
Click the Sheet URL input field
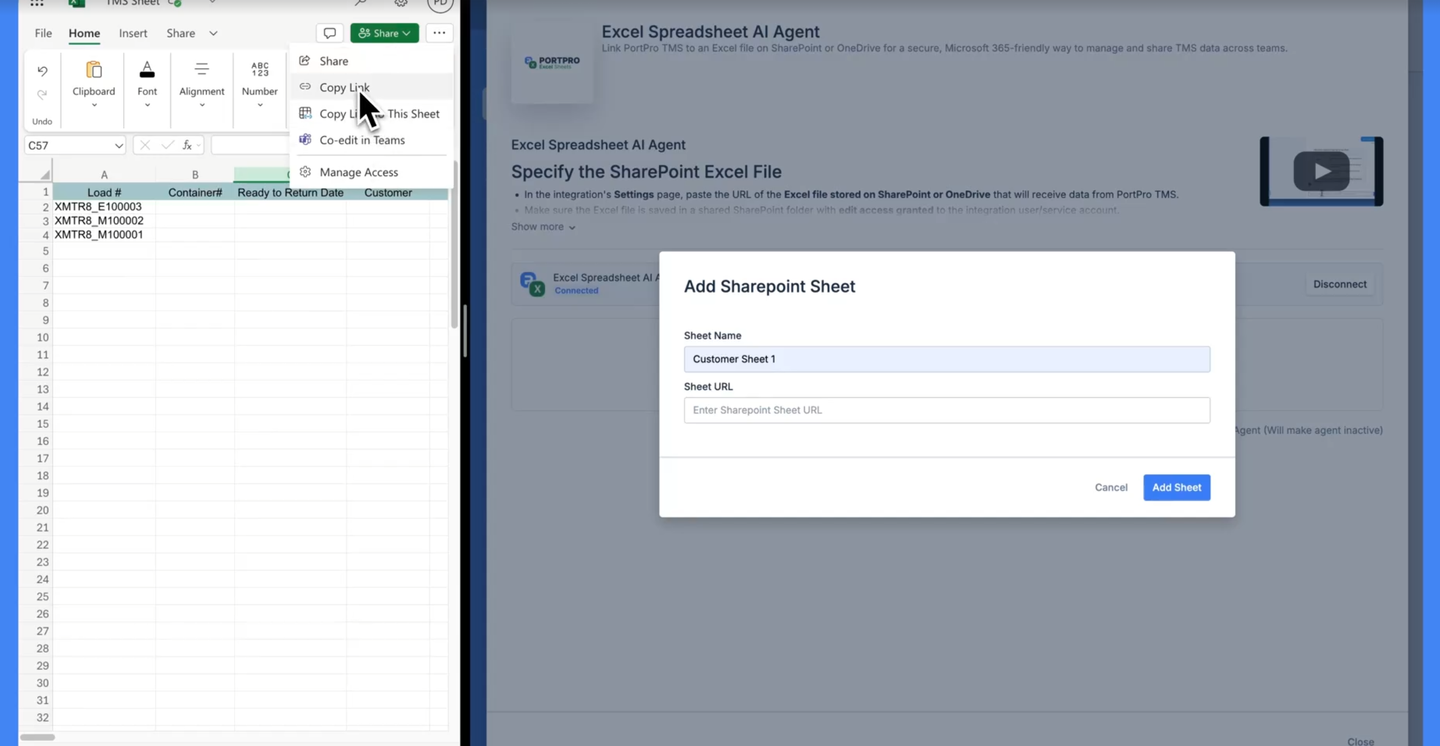click(x=946, y=410)
